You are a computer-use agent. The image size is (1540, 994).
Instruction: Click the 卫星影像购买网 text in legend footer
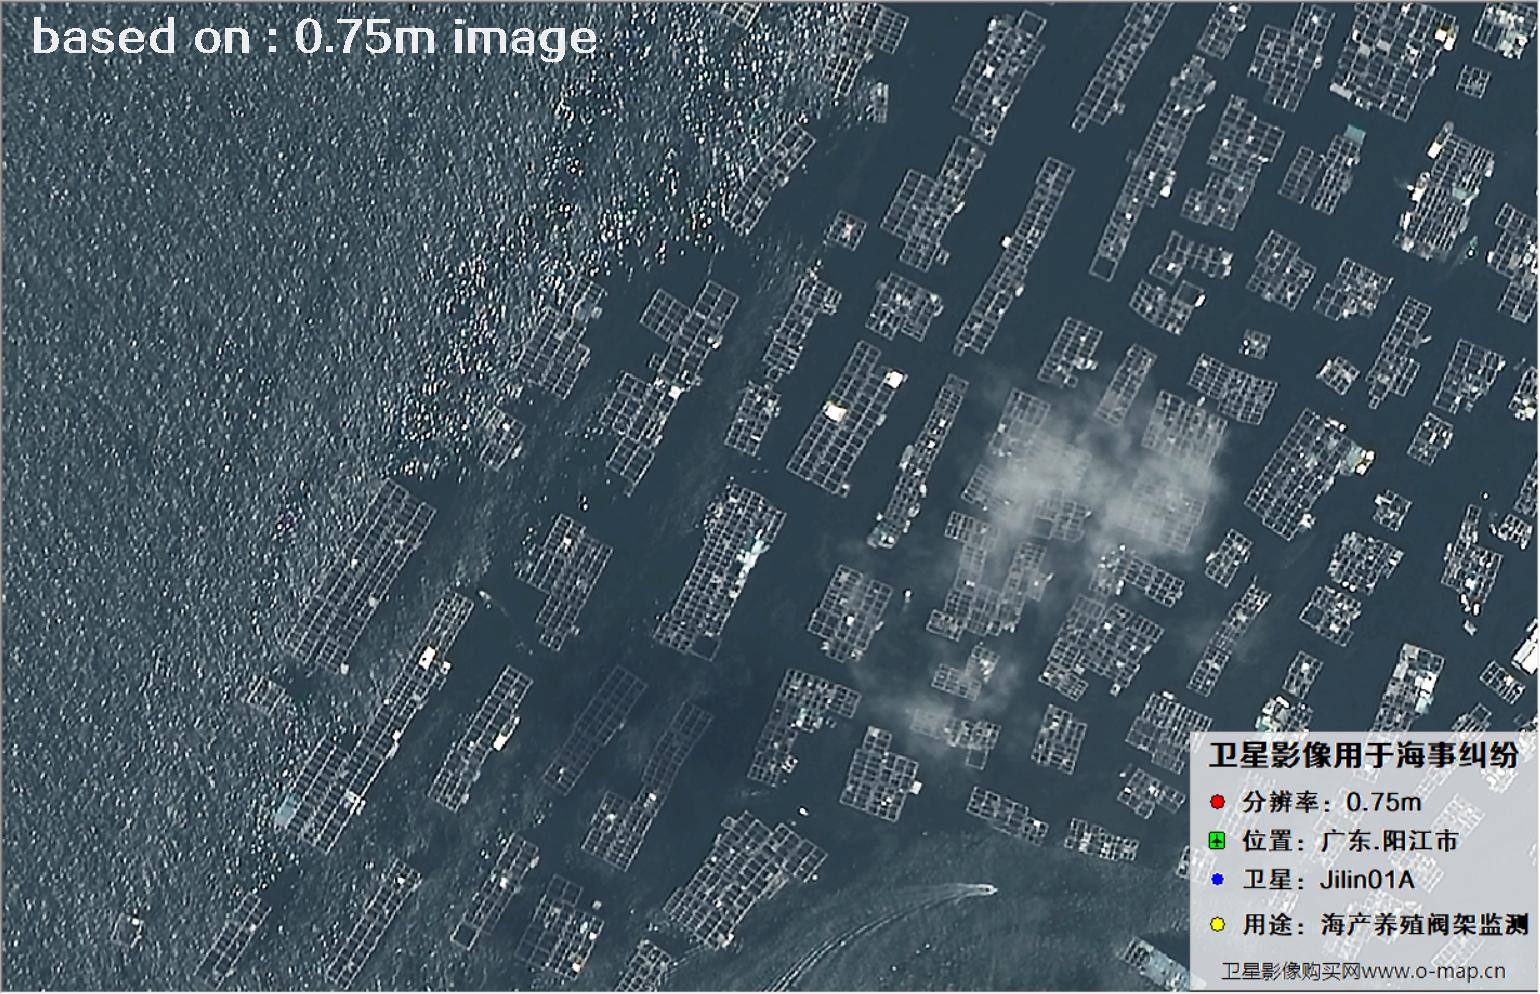click(1289, 970)
